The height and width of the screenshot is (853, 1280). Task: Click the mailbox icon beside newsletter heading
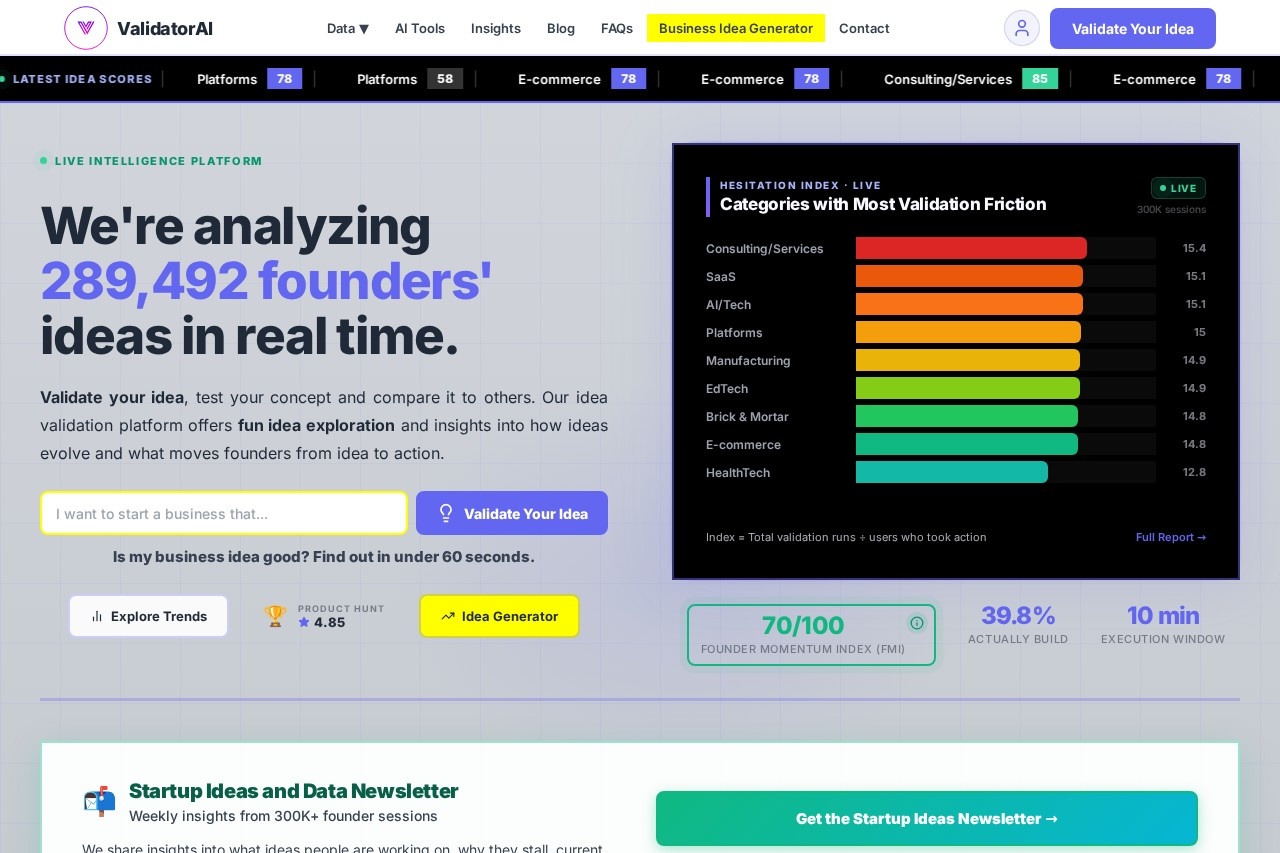(99, 801)
